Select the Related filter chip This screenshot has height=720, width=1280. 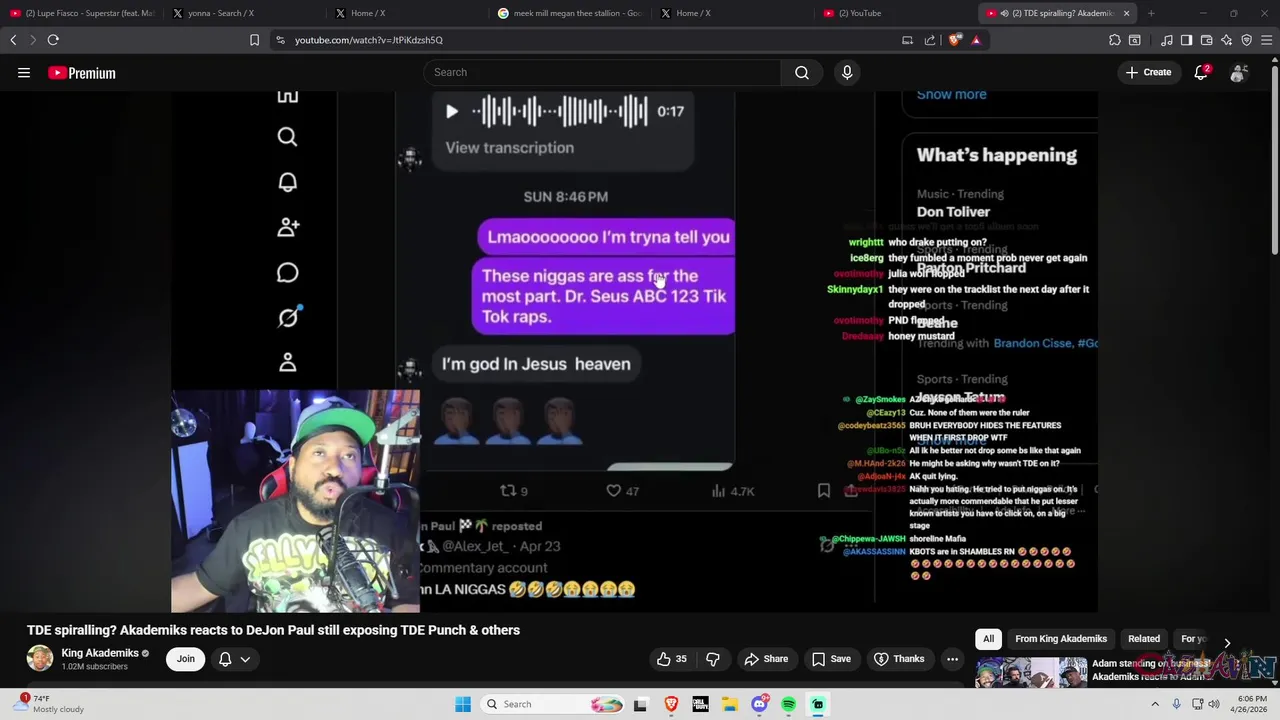[x=1144, y=639]
